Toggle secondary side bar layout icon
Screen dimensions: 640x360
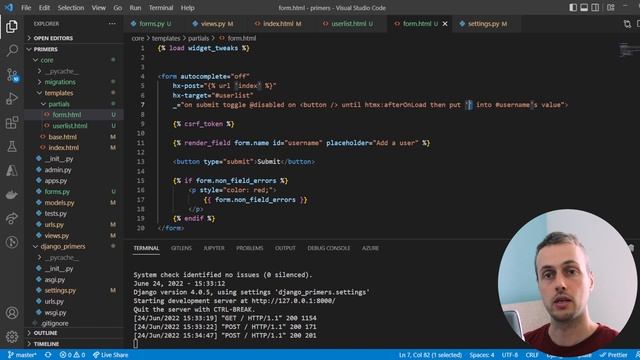pyautogui.click(x=595, y=7)
